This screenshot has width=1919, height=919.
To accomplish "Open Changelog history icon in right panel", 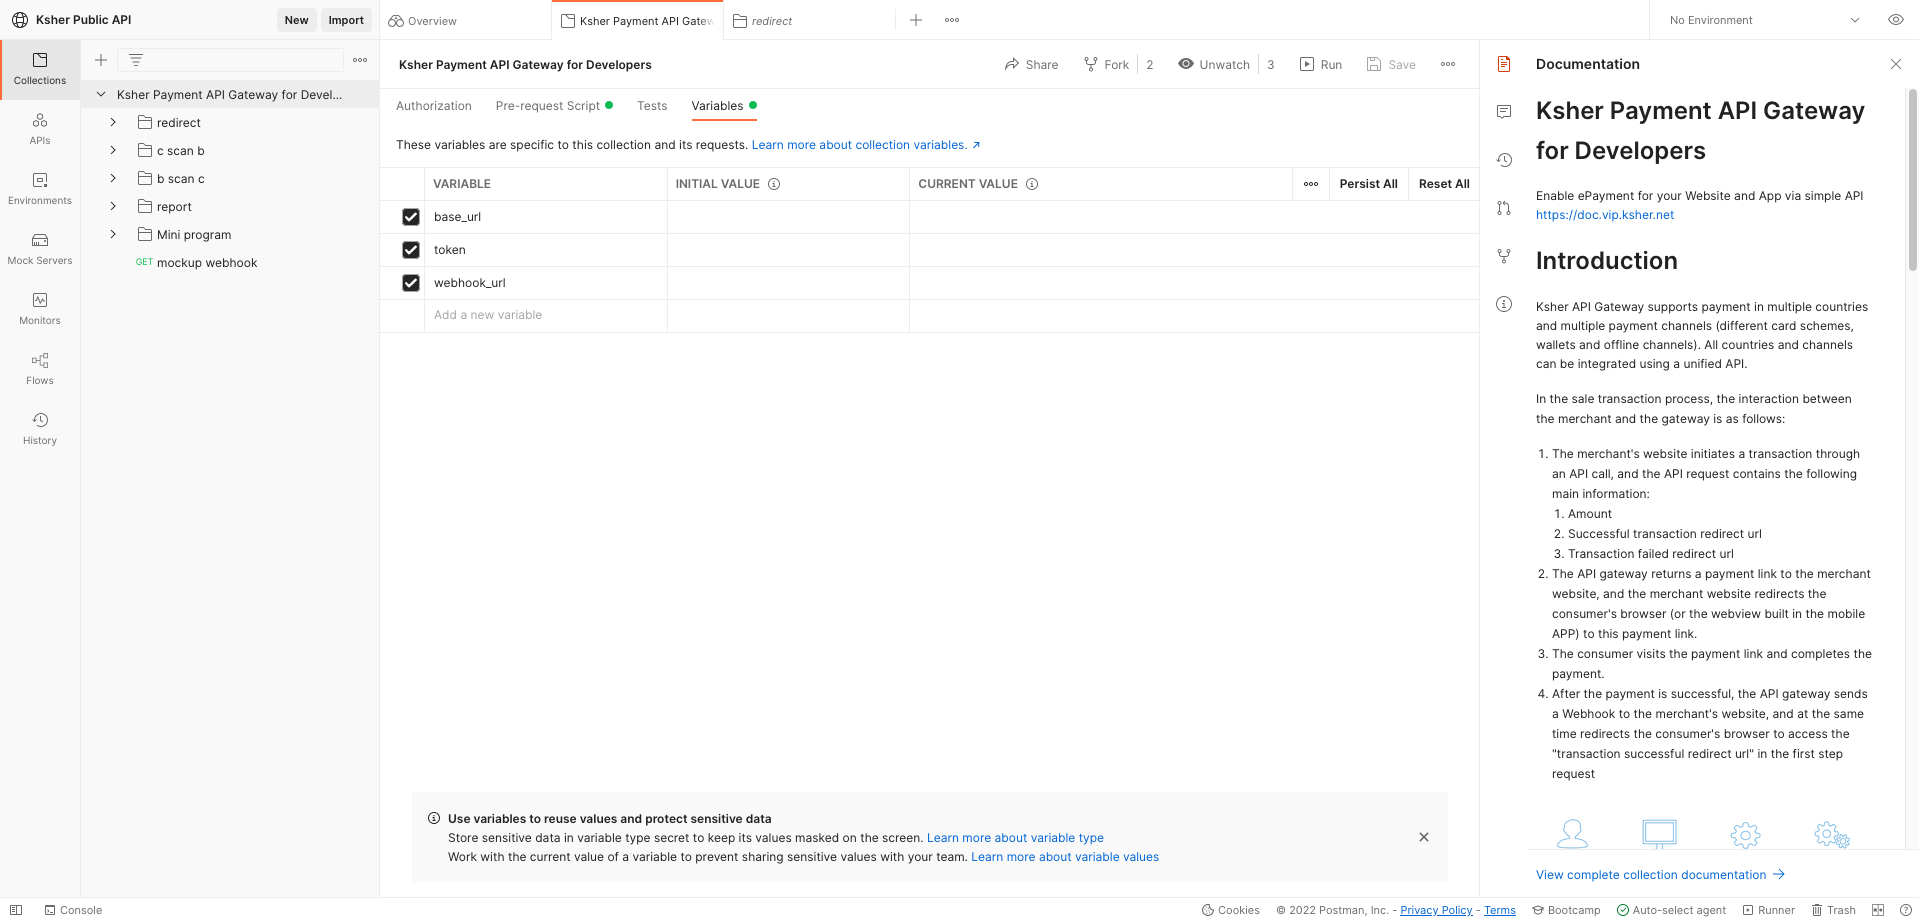I will click(1503, 160).
